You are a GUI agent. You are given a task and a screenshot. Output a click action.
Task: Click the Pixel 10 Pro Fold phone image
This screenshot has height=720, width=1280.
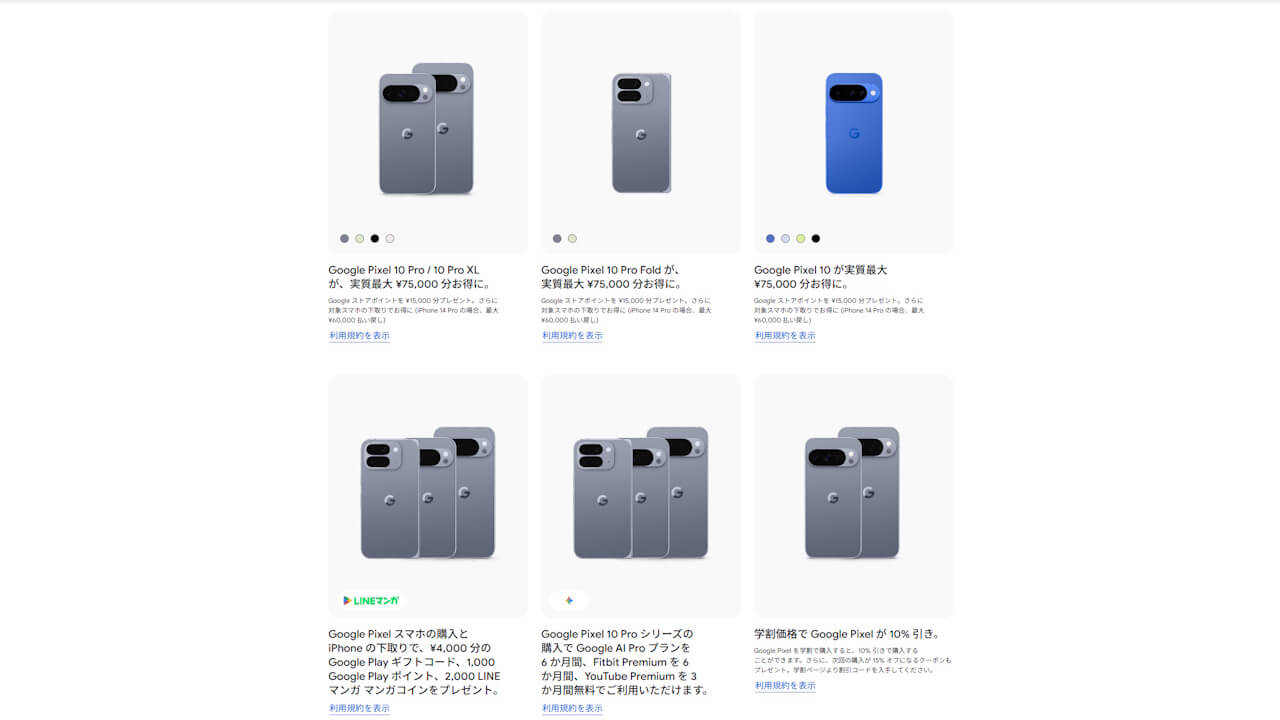[641, 133]
